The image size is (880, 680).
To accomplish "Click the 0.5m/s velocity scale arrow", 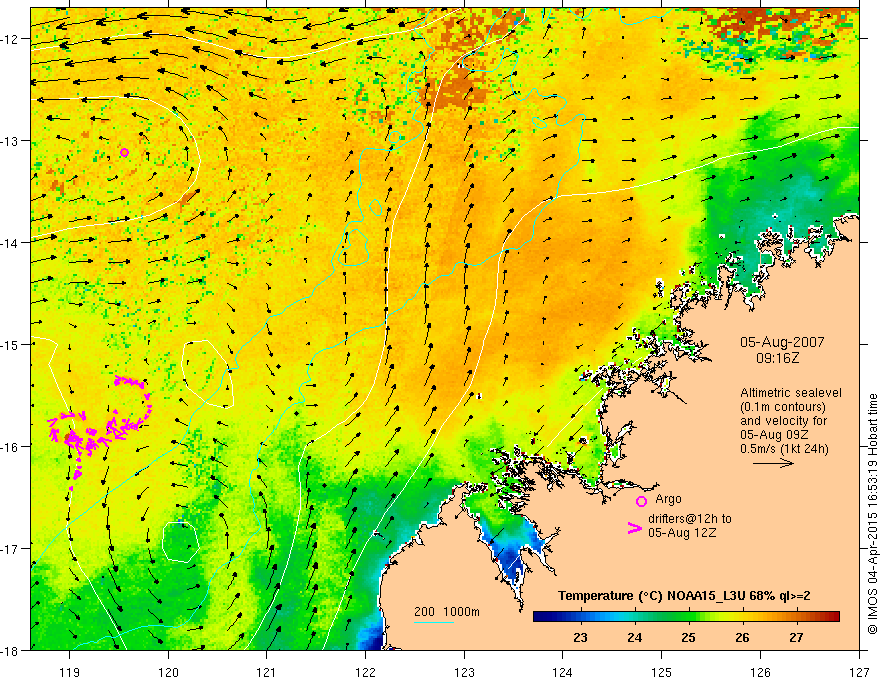I will 773,463.
